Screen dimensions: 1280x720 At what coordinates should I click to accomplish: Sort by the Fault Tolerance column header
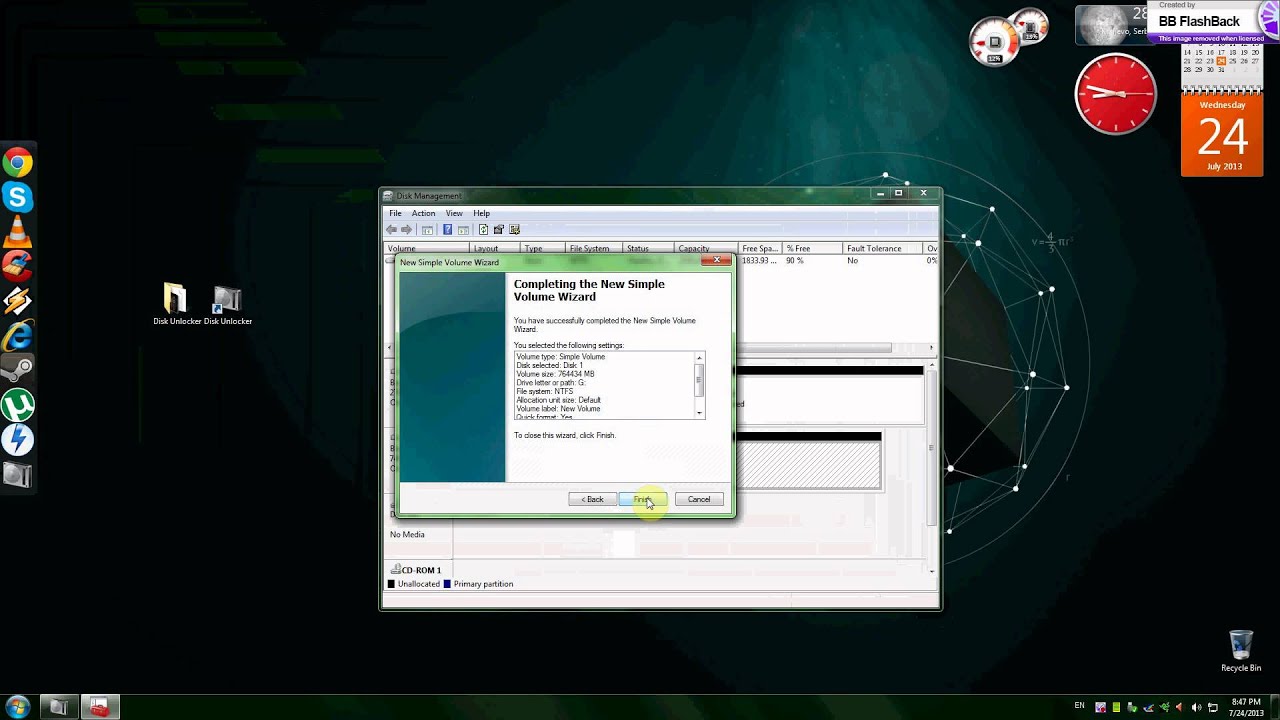coord(883,248)
